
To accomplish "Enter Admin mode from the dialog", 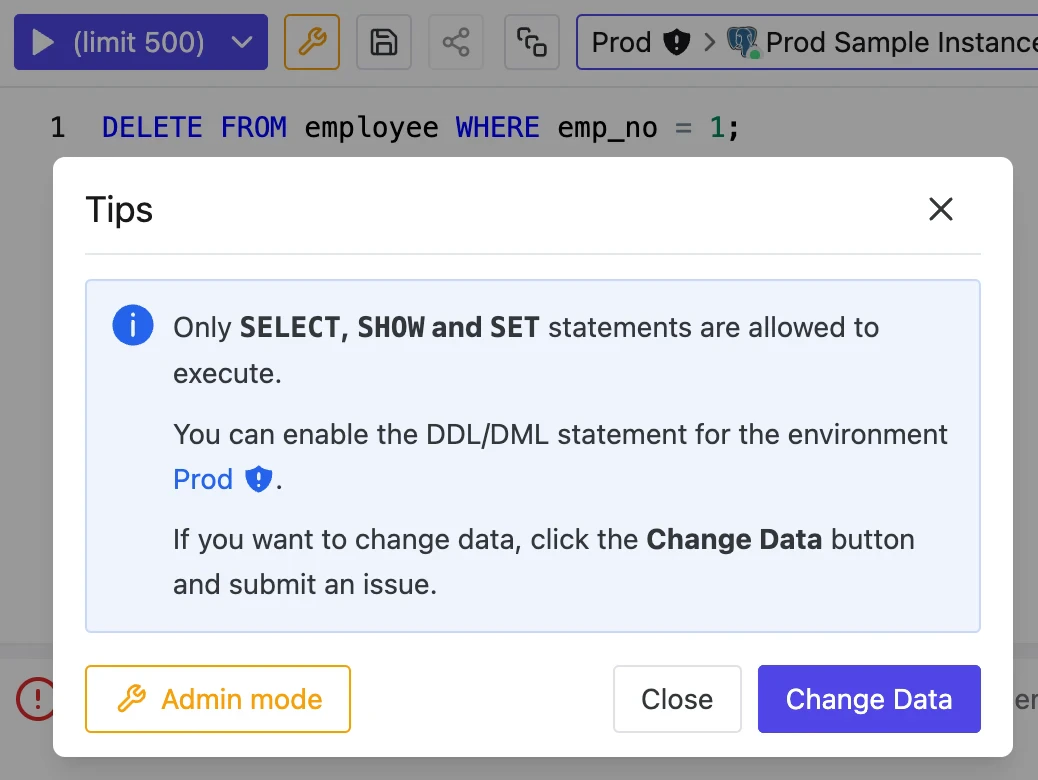I will pyautogui.click(x=217, y=699).
